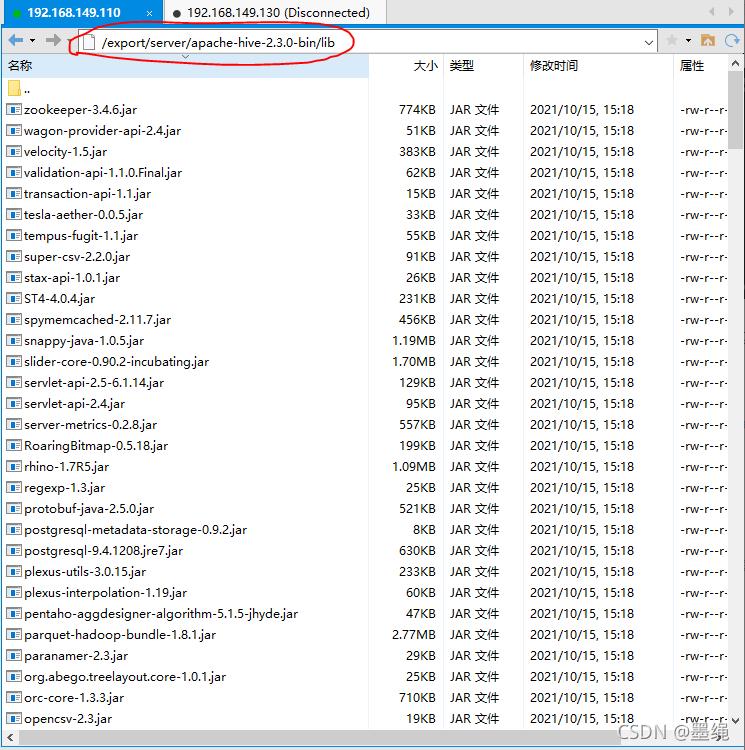Click the paranamer-2.3.jar file name
Screen dimensions: 745x750
pyautogui.click(x=76, y=656)
